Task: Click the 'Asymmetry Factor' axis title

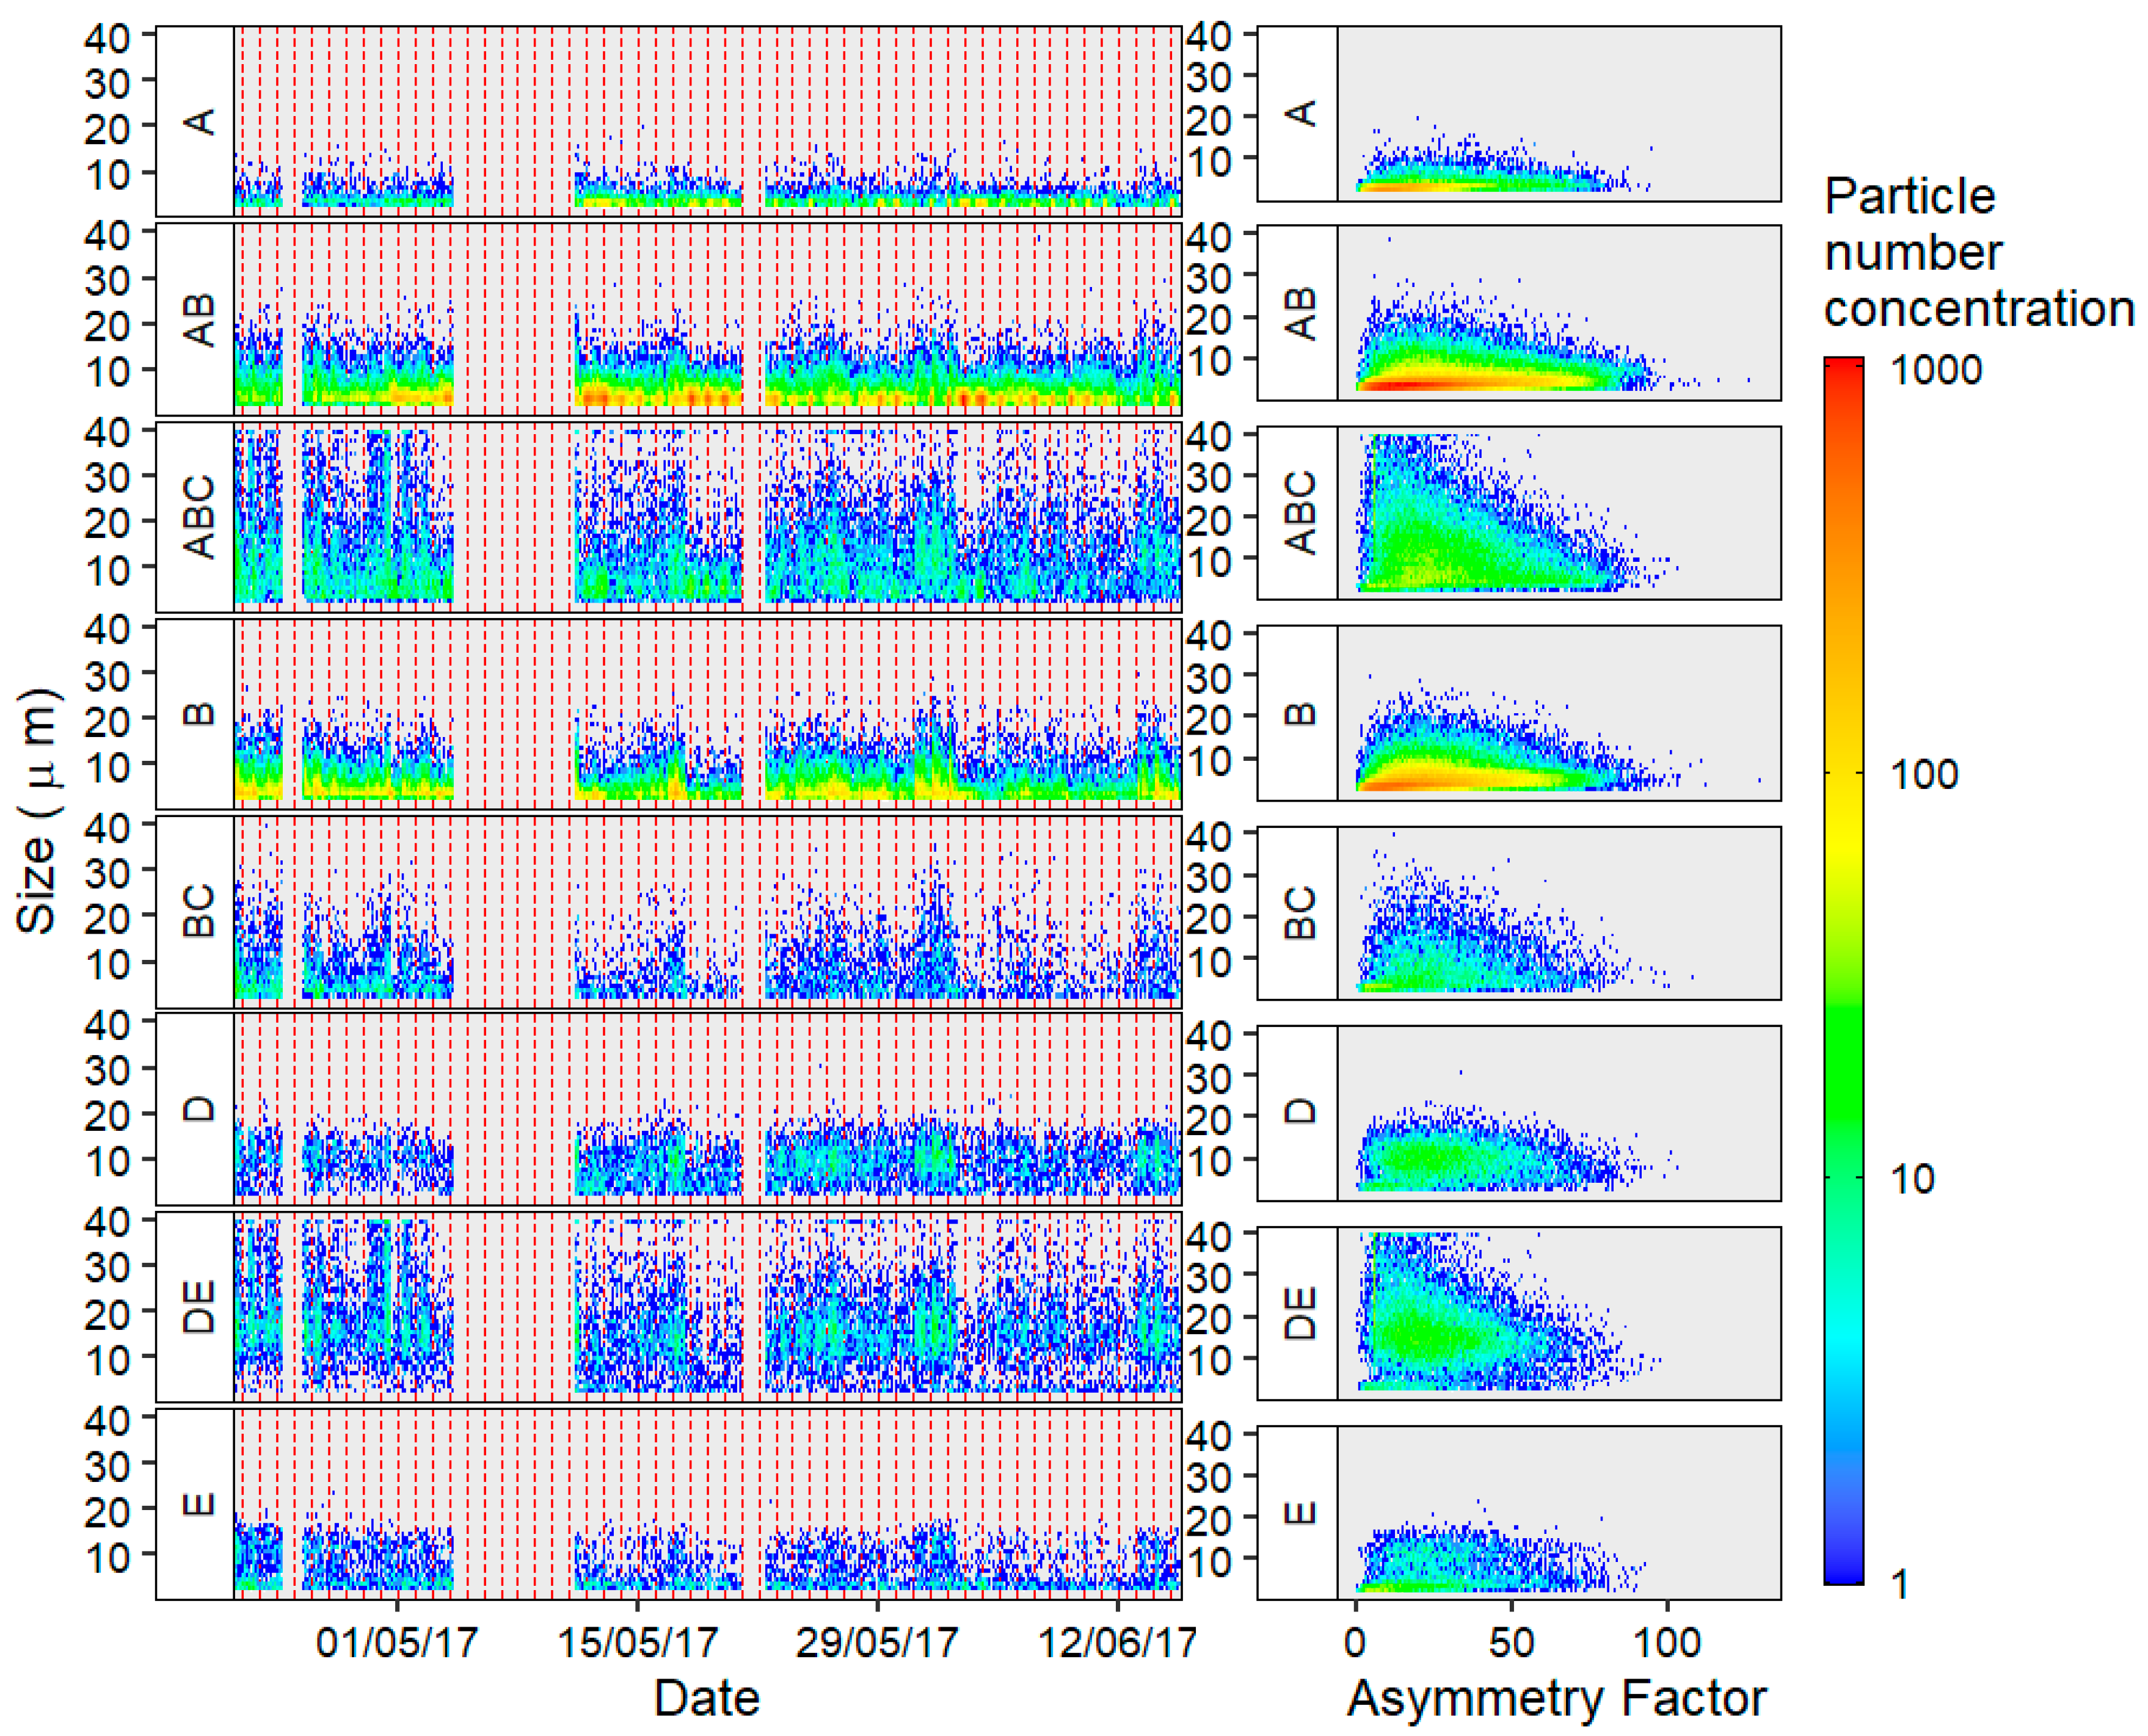Action: pyautogui.click(x=1557, y=1699)
